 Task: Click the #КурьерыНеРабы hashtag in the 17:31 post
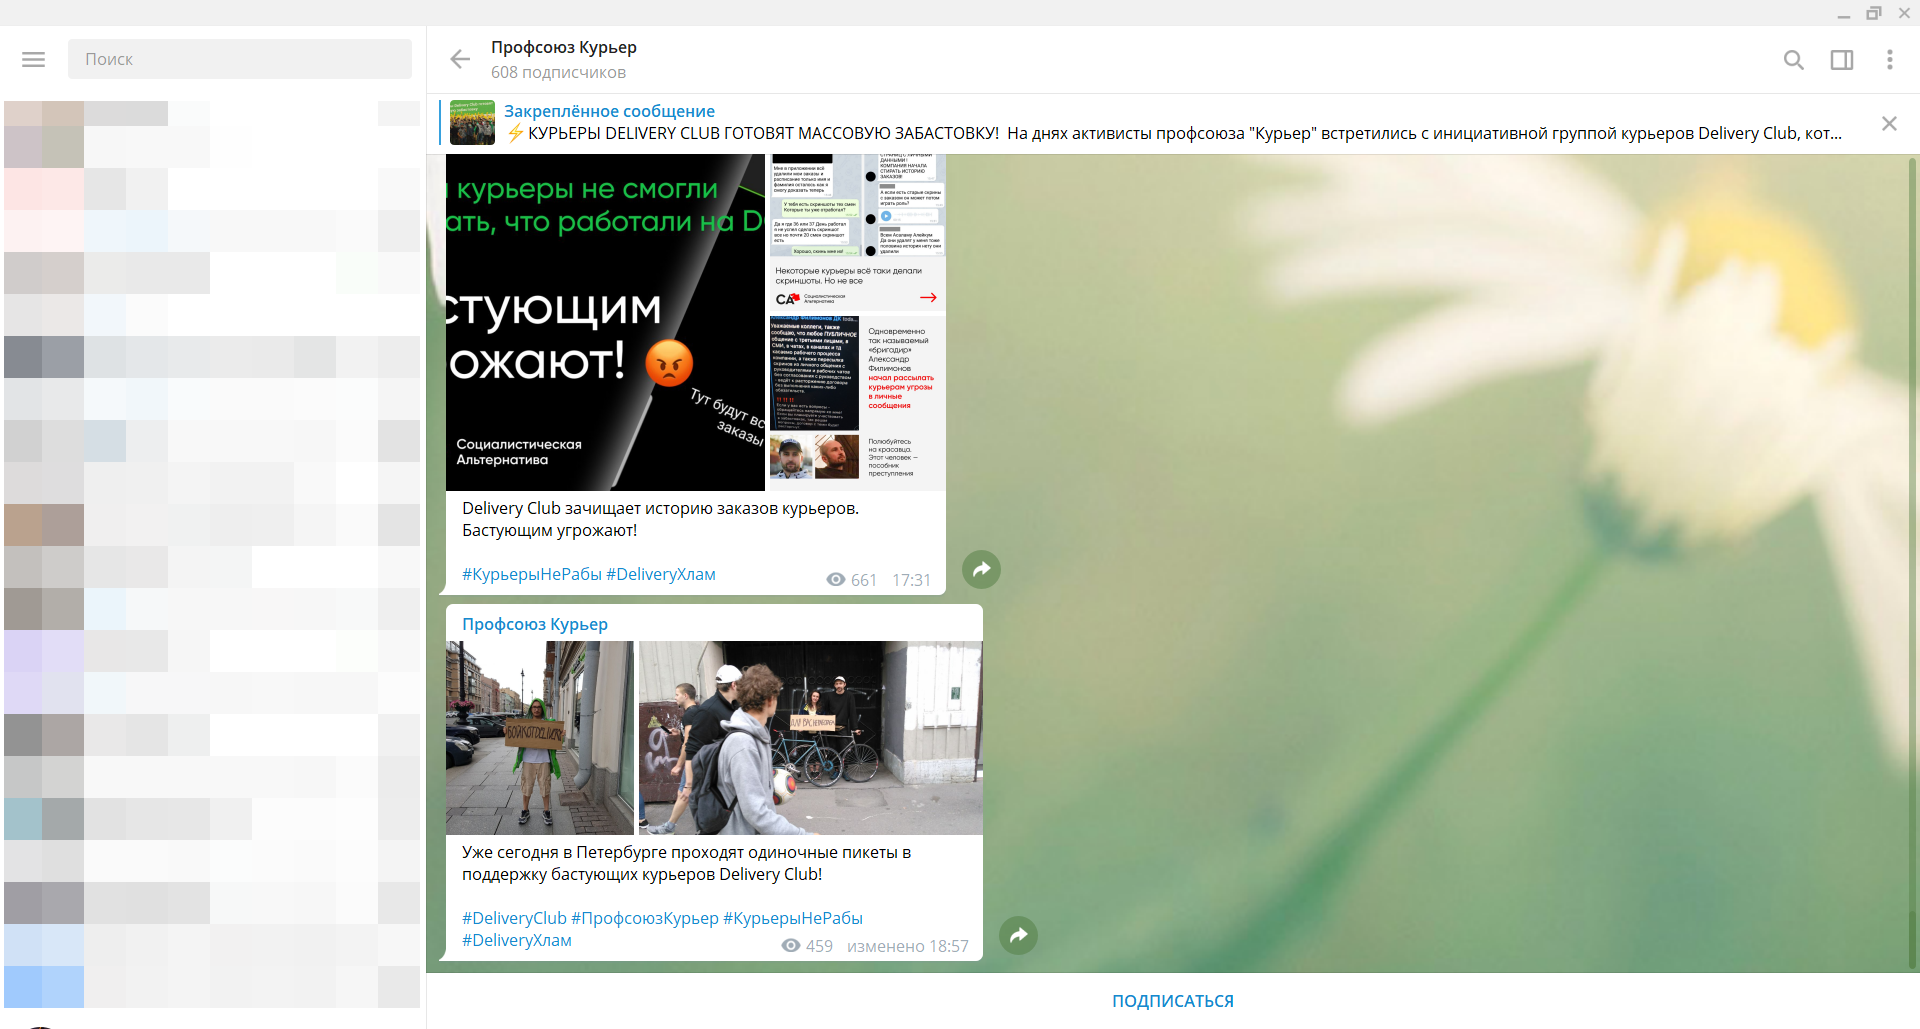pyautogui.click(x=532, y=574)
